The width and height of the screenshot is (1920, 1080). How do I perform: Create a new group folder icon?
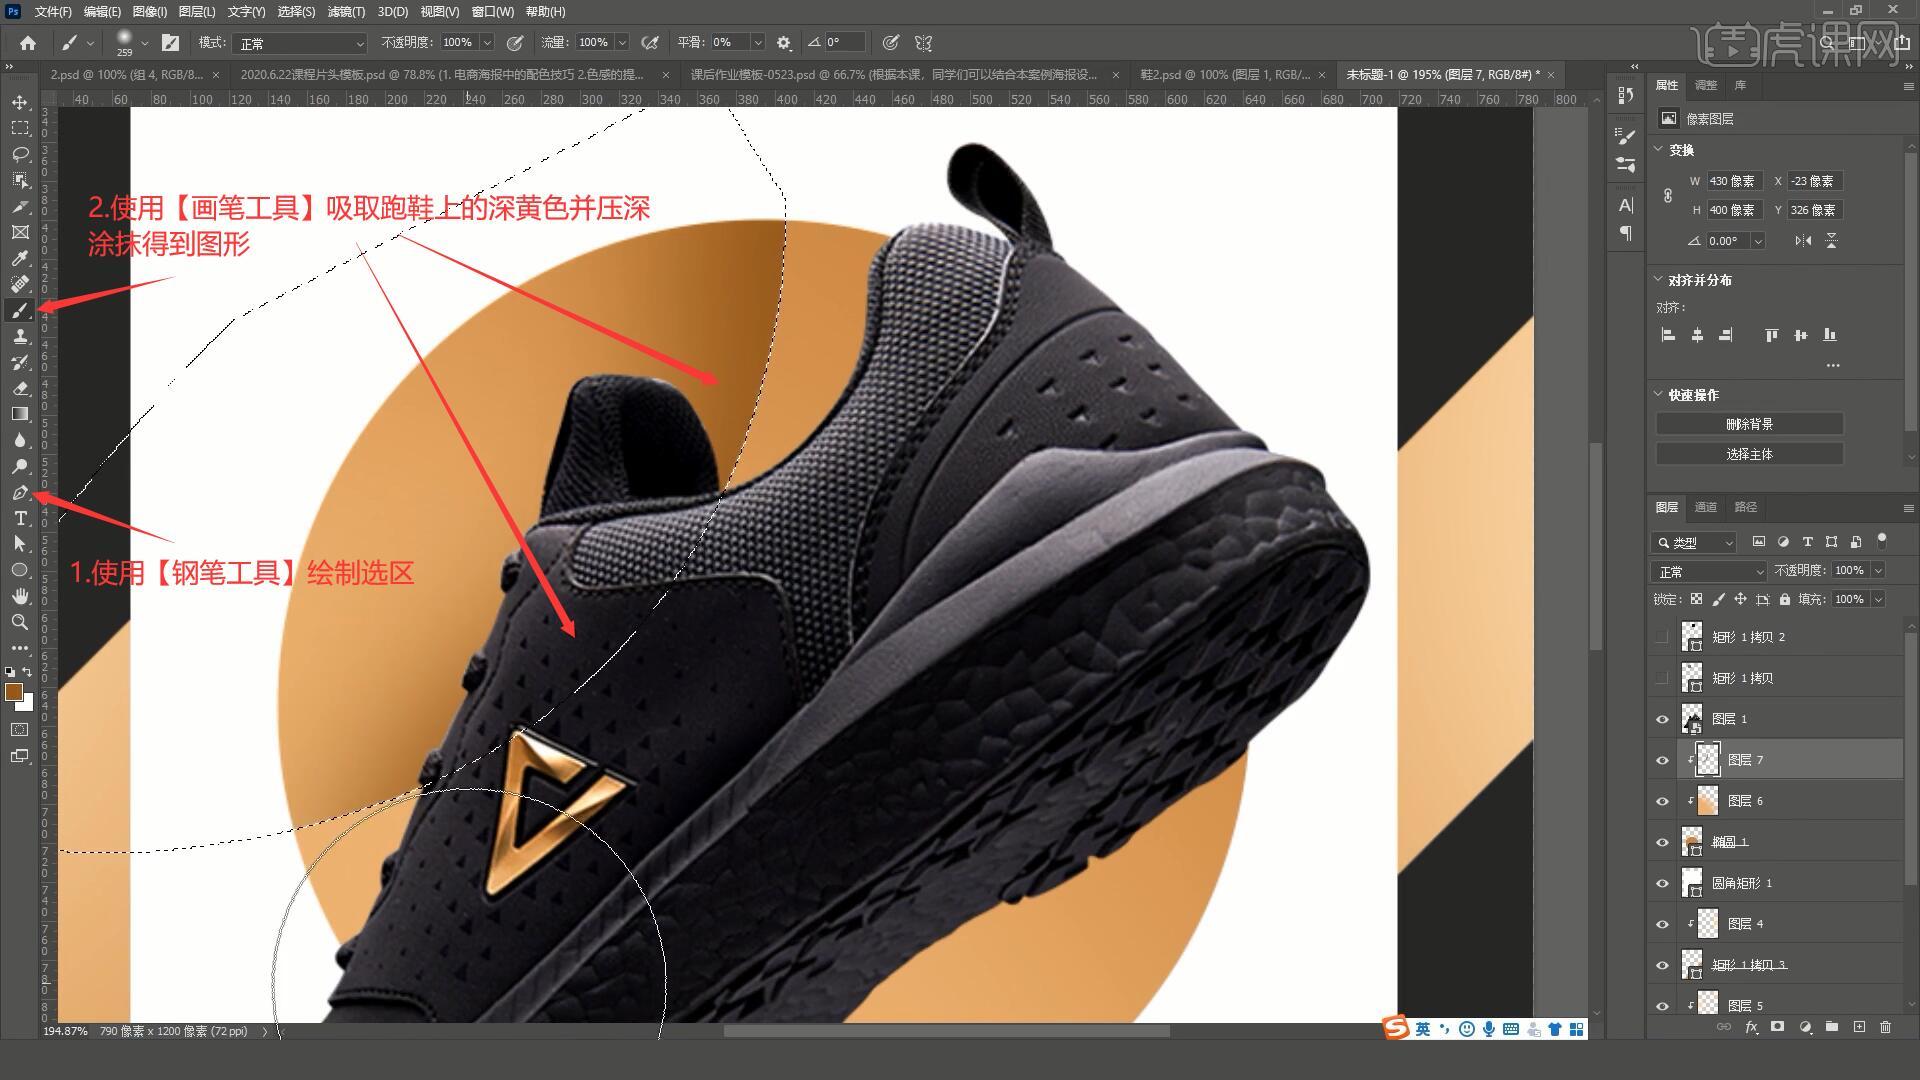tap(1832, 1027)
